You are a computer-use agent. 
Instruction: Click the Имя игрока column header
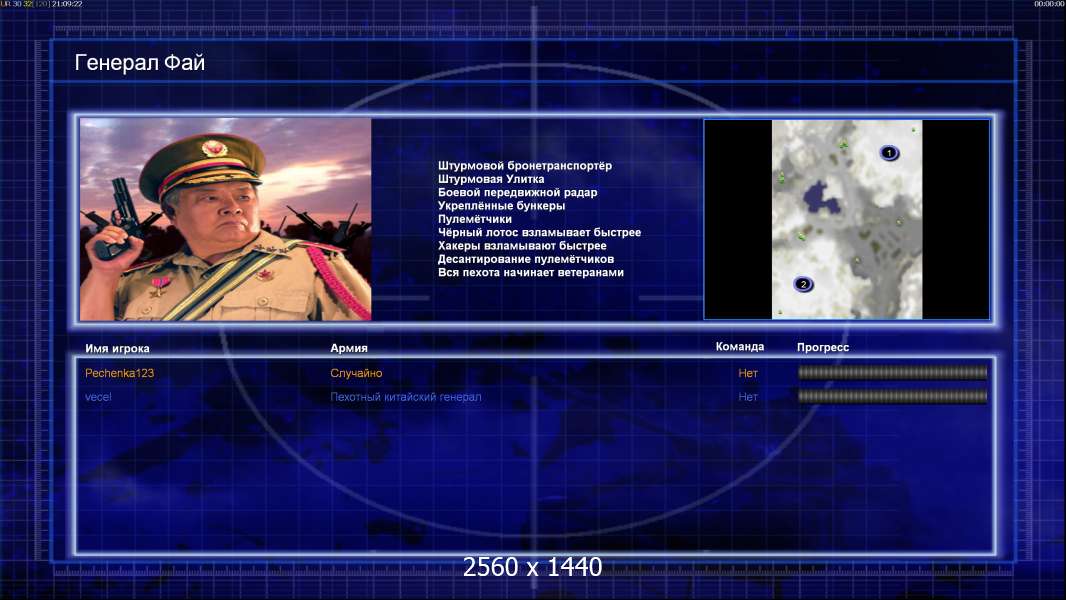click(x=118, y=349)
